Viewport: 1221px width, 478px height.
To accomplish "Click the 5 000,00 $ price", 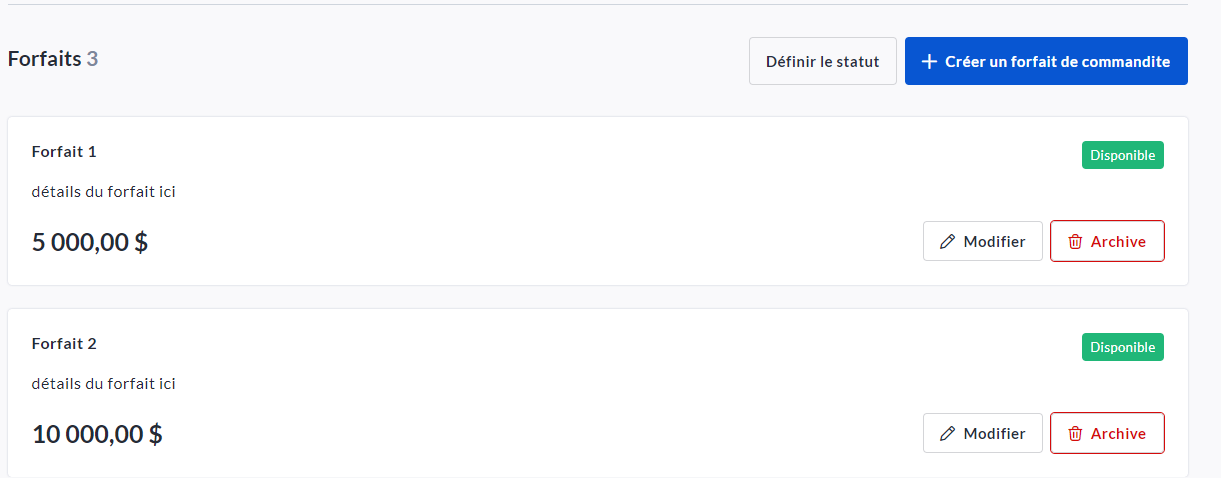I will [90, 242].
